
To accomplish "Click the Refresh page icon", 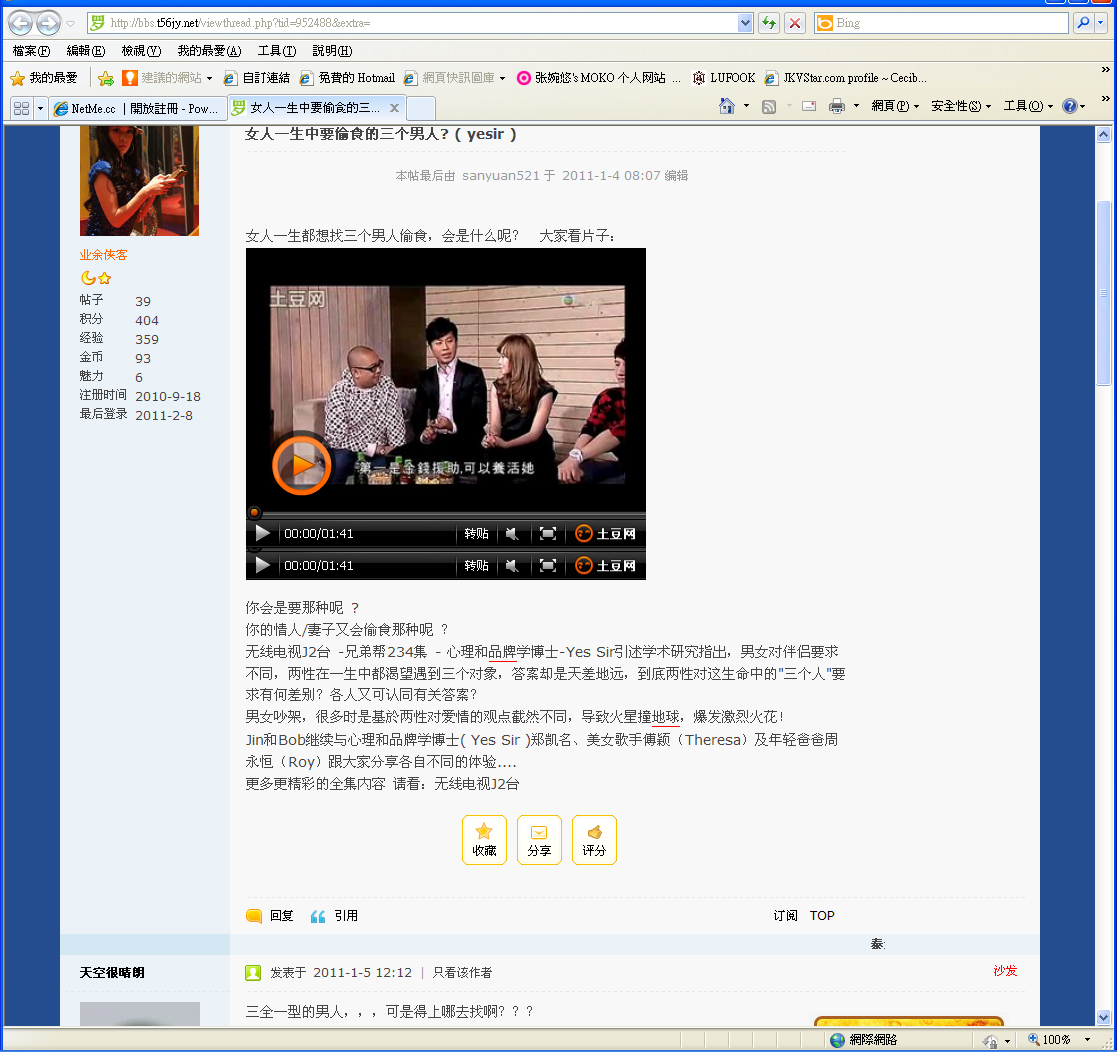I will pos(768,23).
